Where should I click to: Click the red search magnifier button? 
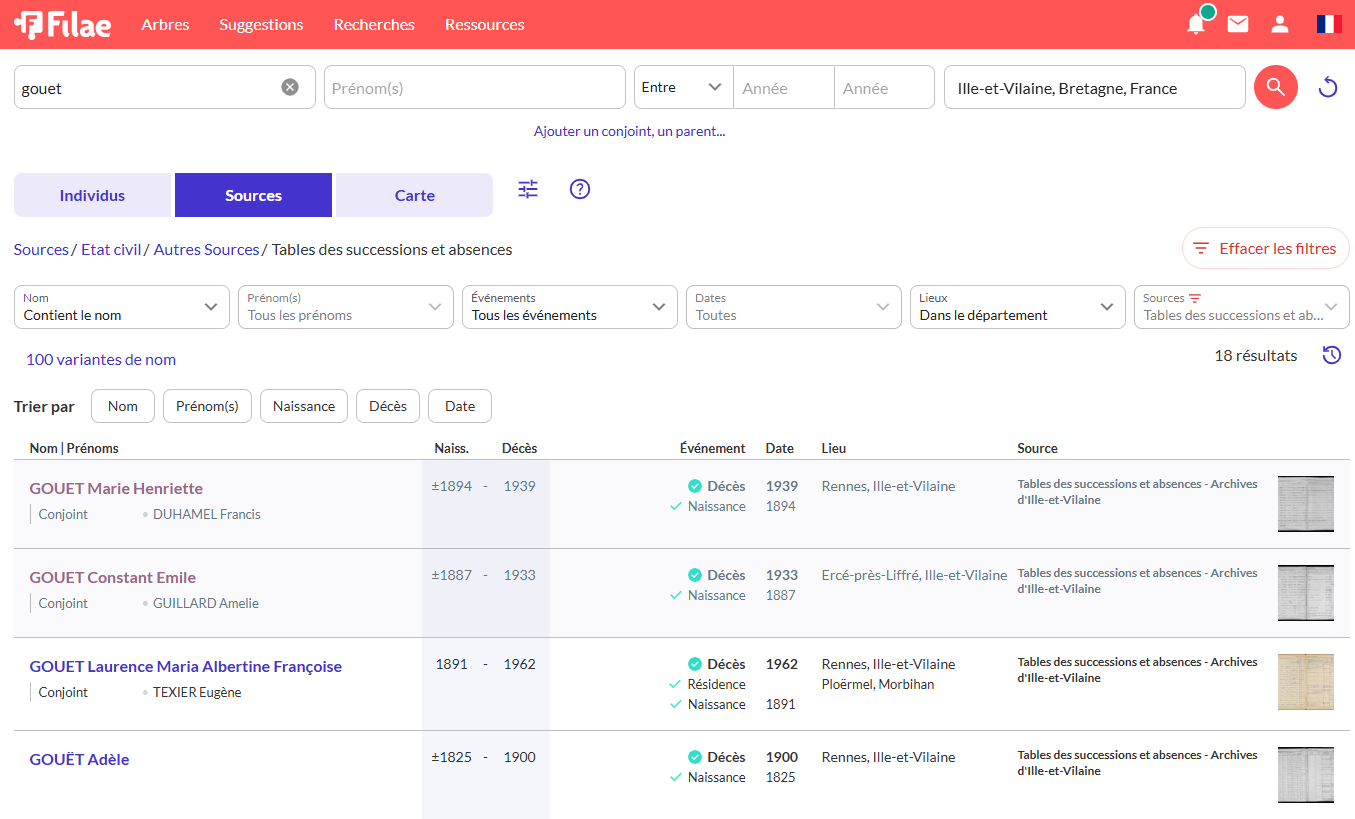pyautogui.click(x=1275, y=87)
